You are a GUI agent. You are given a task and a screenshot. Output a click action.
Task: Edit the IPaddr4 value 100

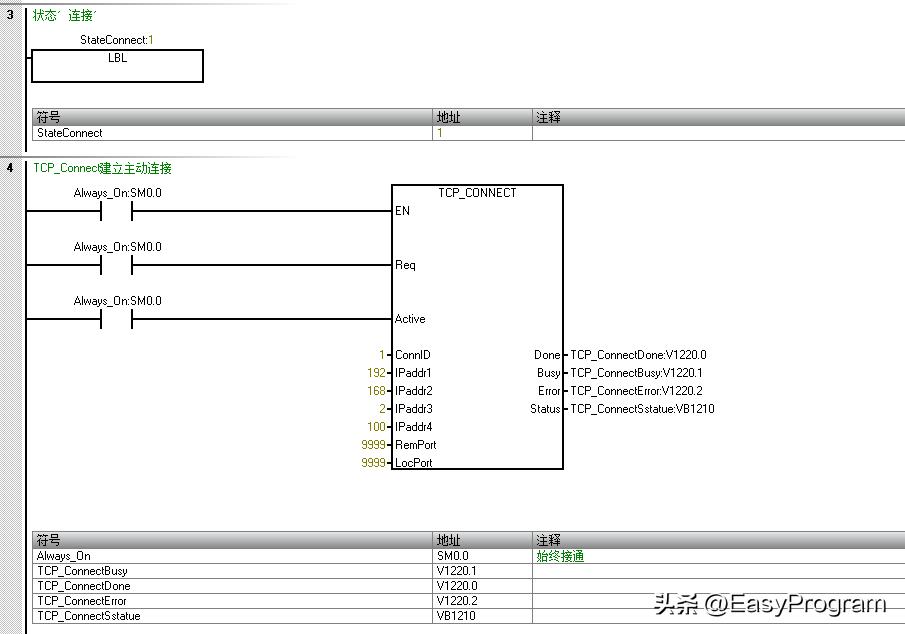click(376, 427)
